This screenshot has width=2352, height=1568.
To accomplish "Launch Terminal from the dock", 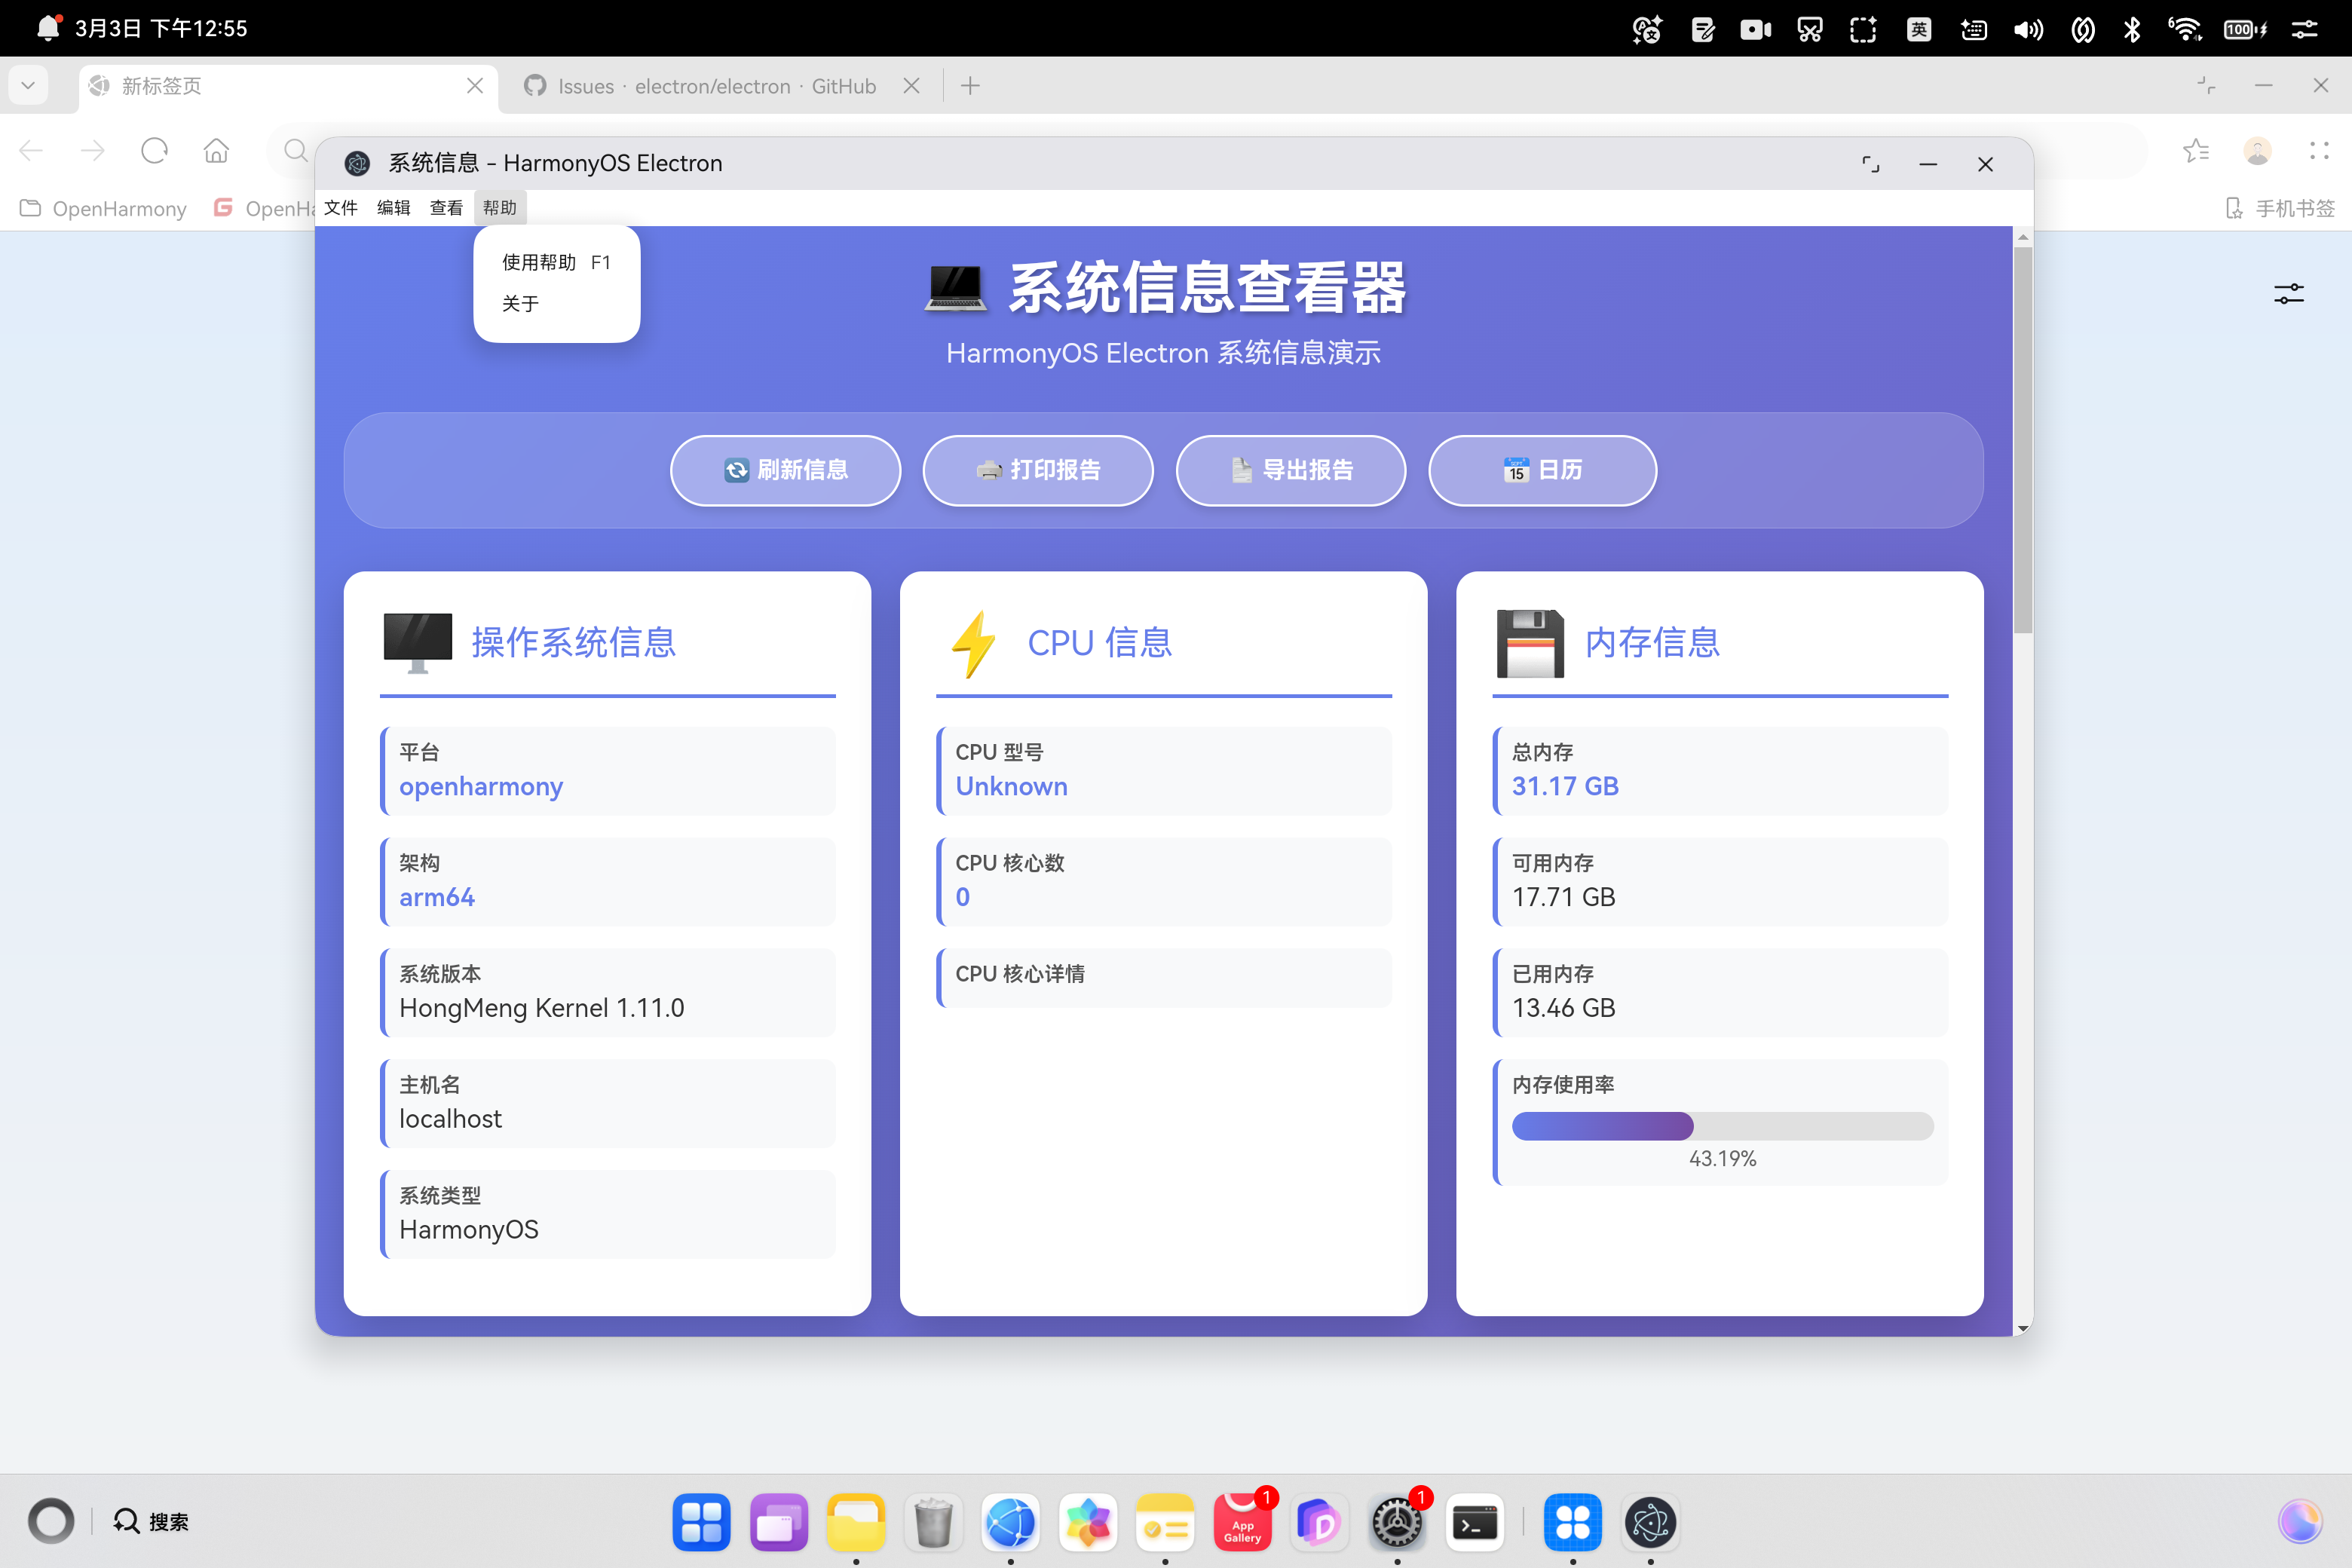I will tap(1475, 1523).
